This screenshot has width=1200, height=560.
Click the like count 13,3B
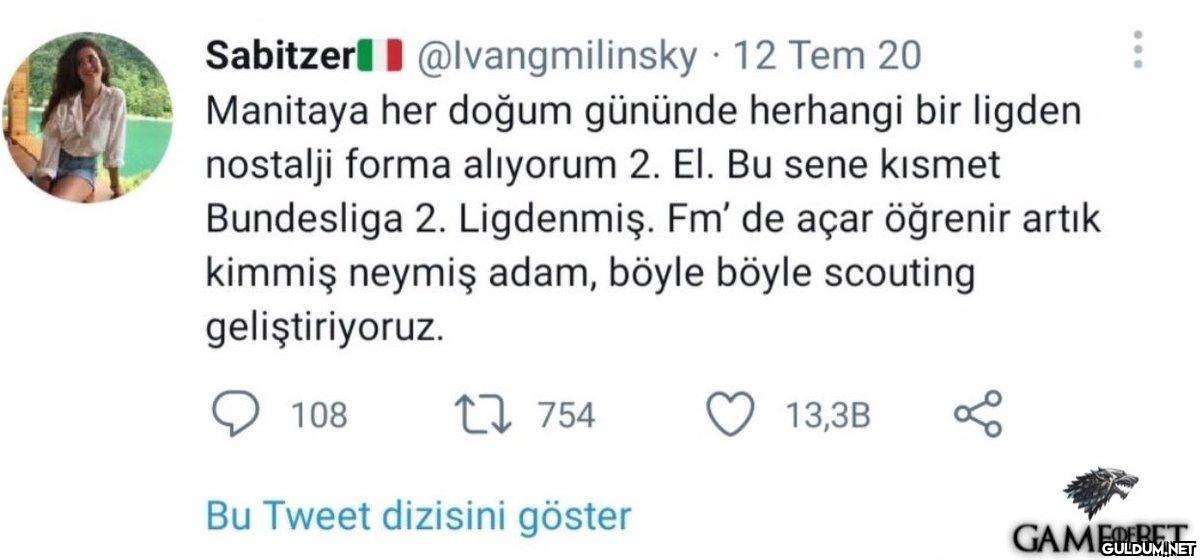(x=828, y=414)
